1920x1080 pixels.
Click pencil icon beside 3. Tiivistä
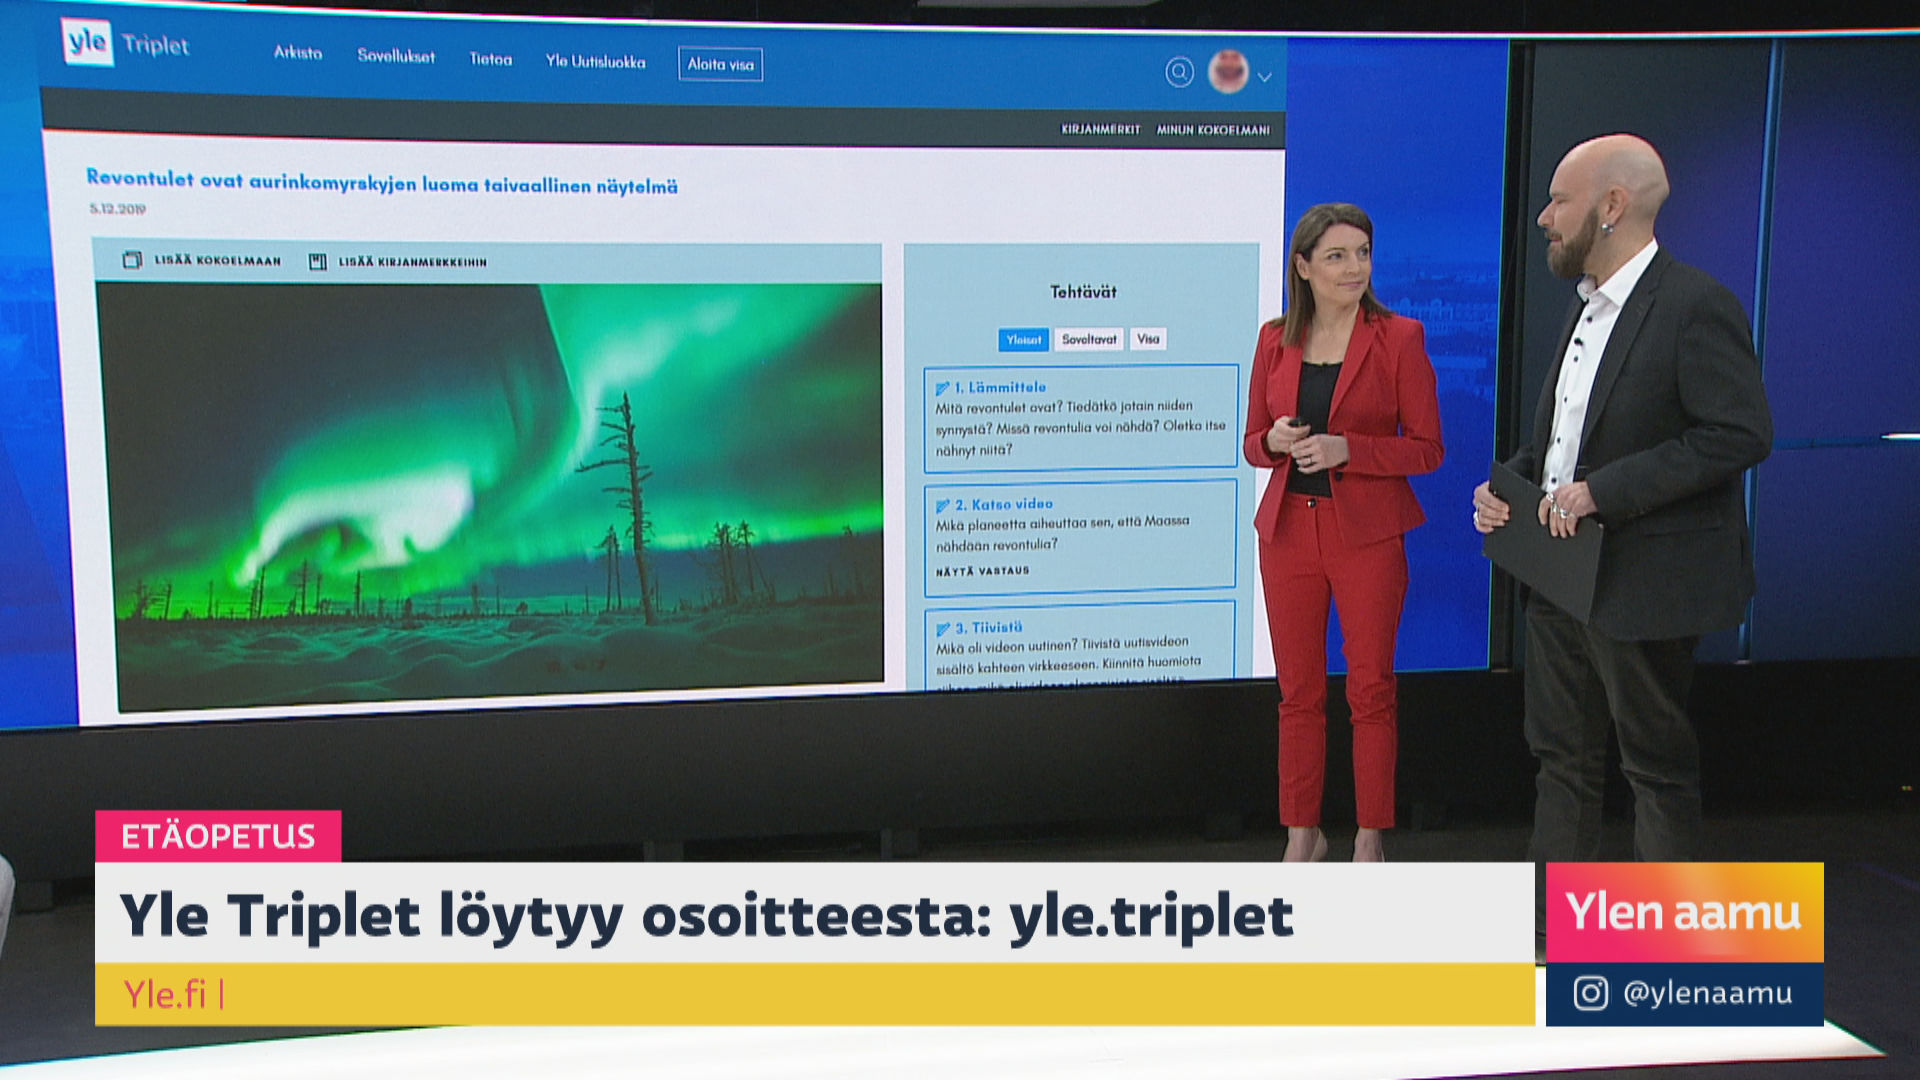(x=942, y=629)
